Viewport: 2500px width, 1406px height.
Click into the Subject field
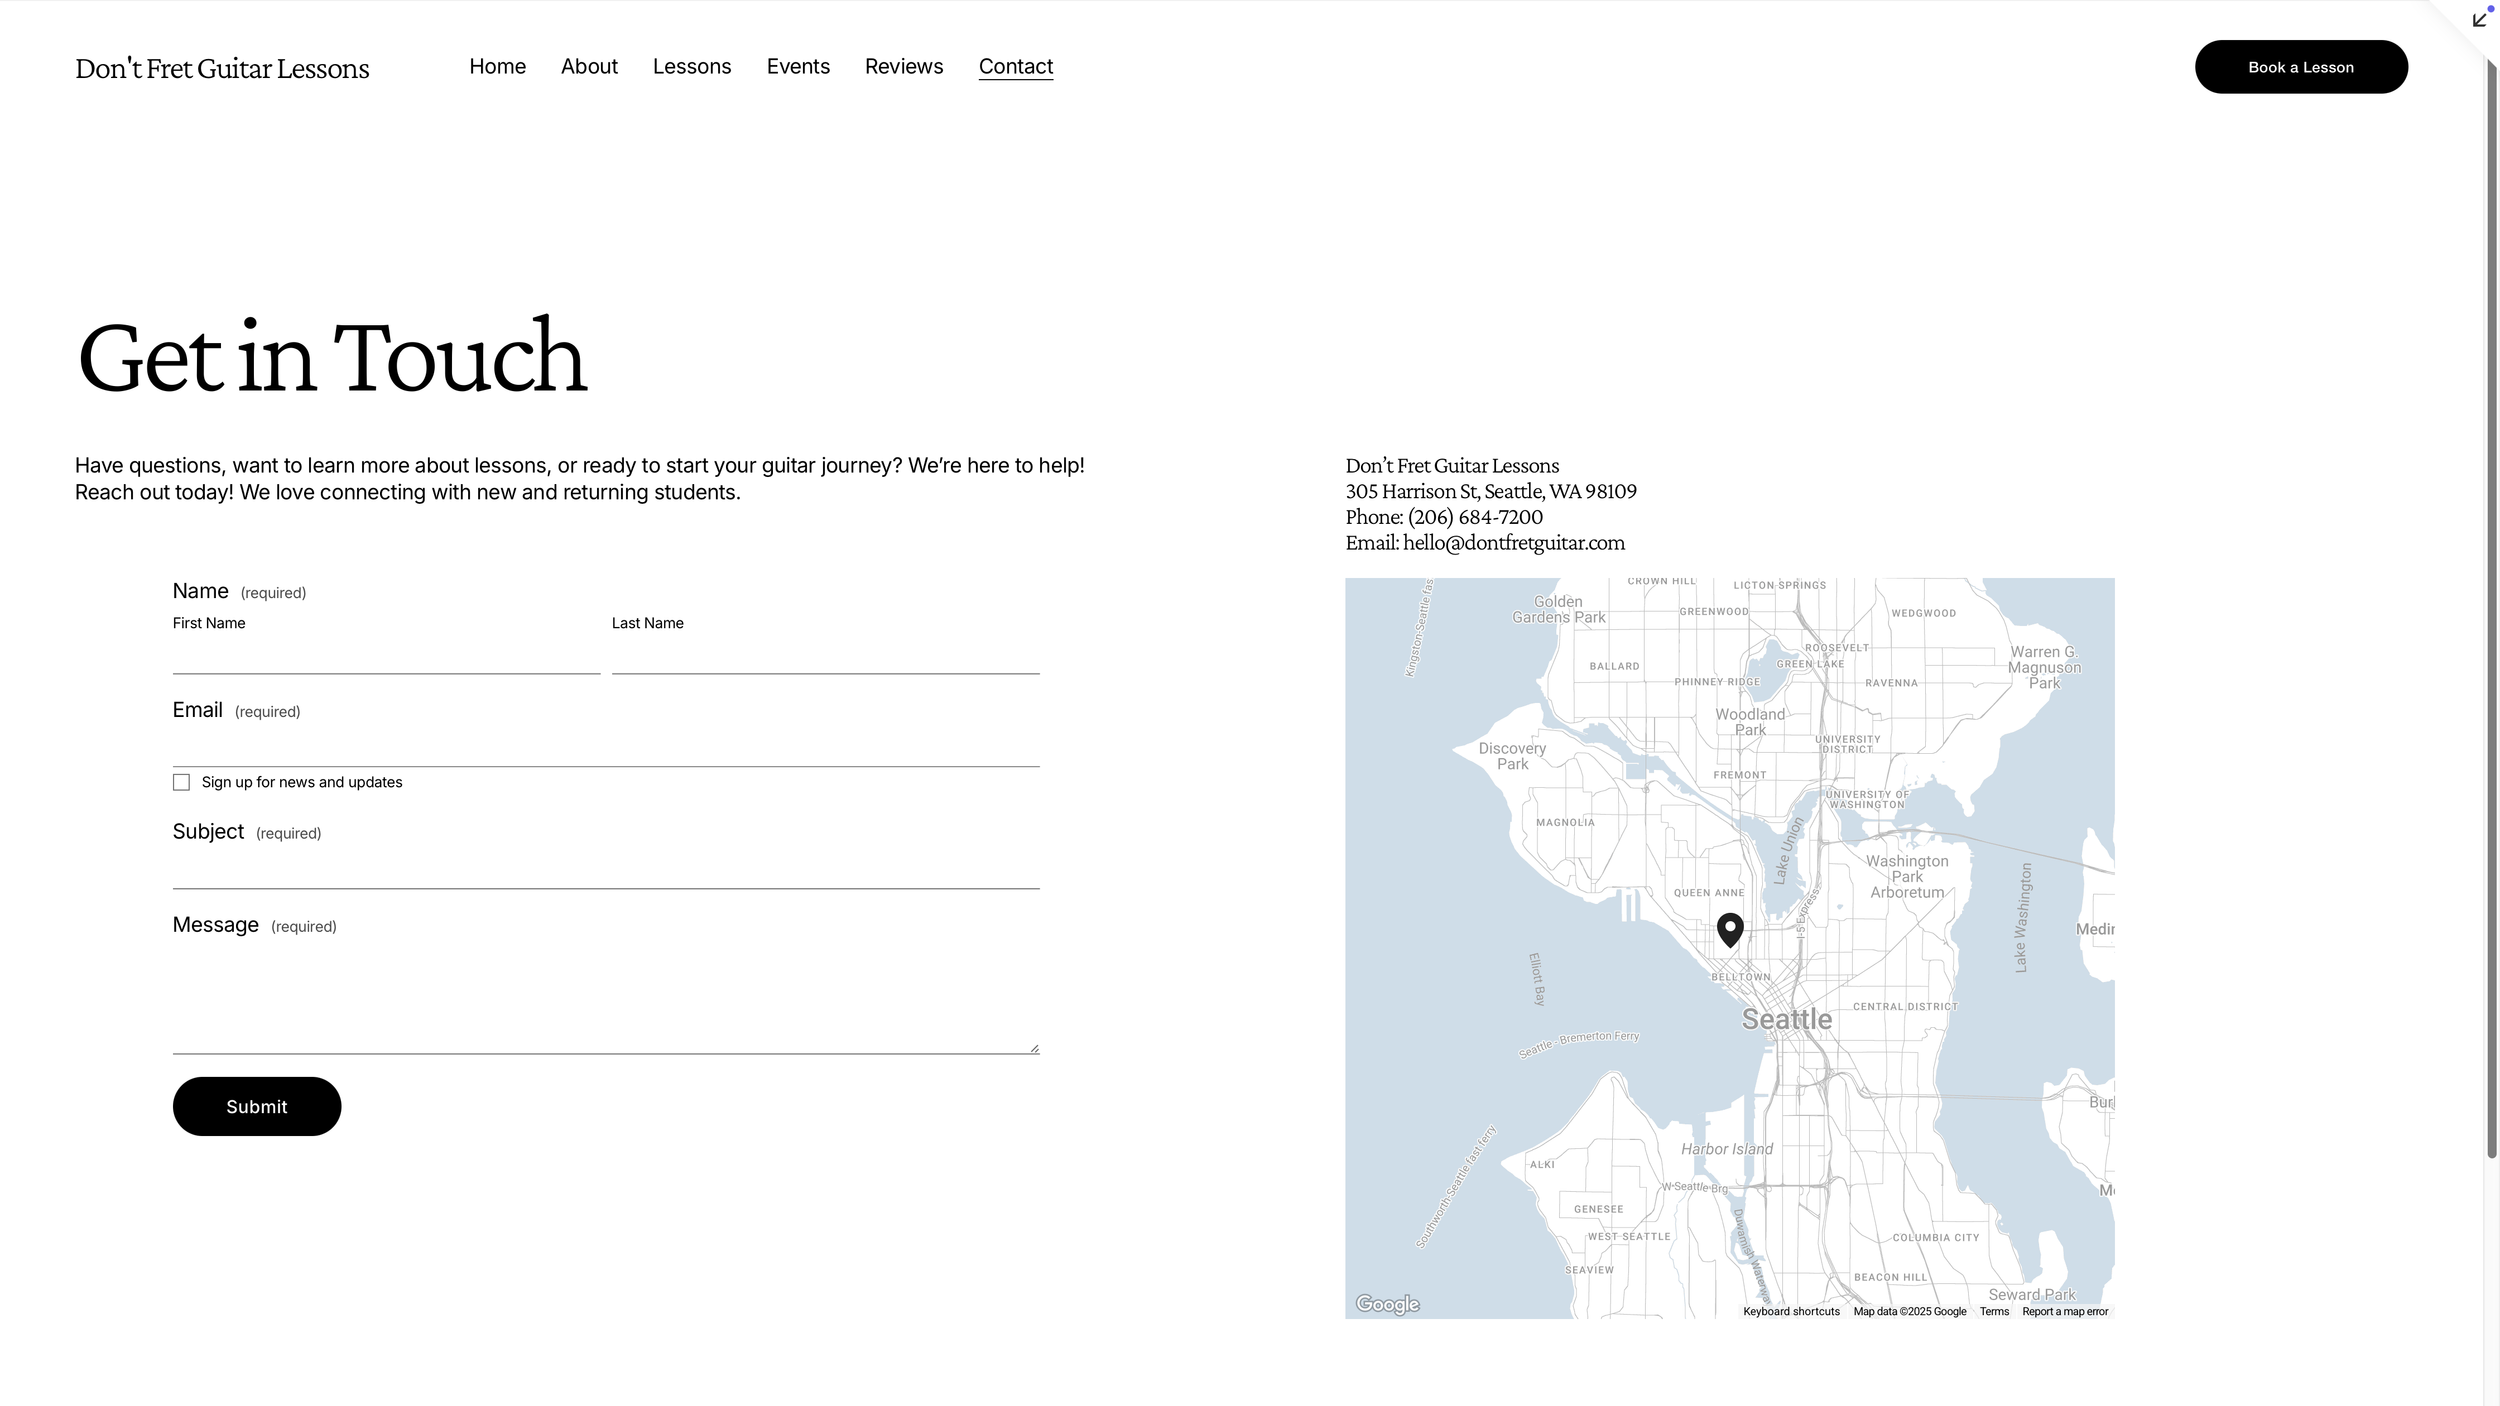click(x=606, y=870)
